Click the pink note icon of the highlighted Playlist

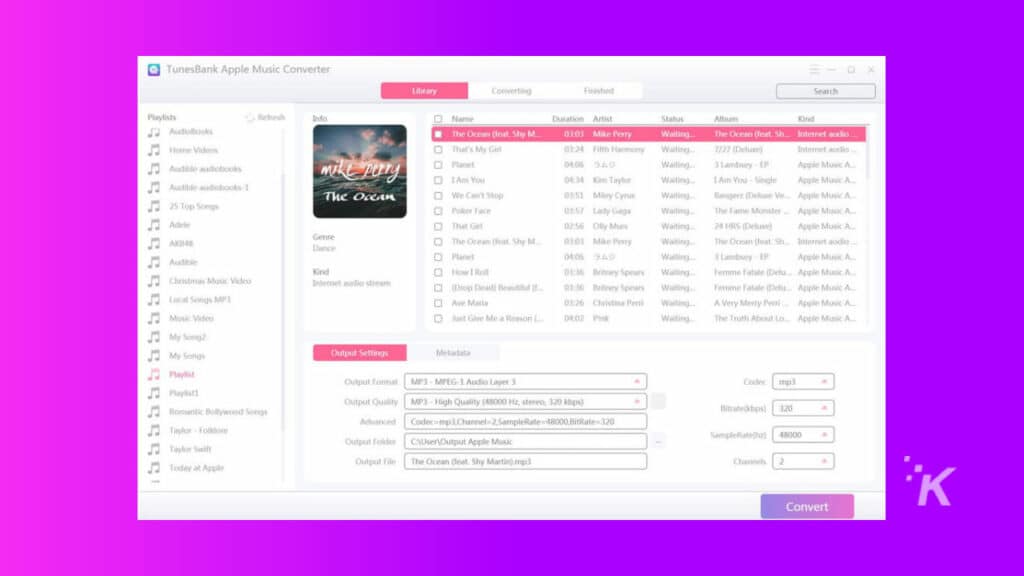(x=154, y=375)
